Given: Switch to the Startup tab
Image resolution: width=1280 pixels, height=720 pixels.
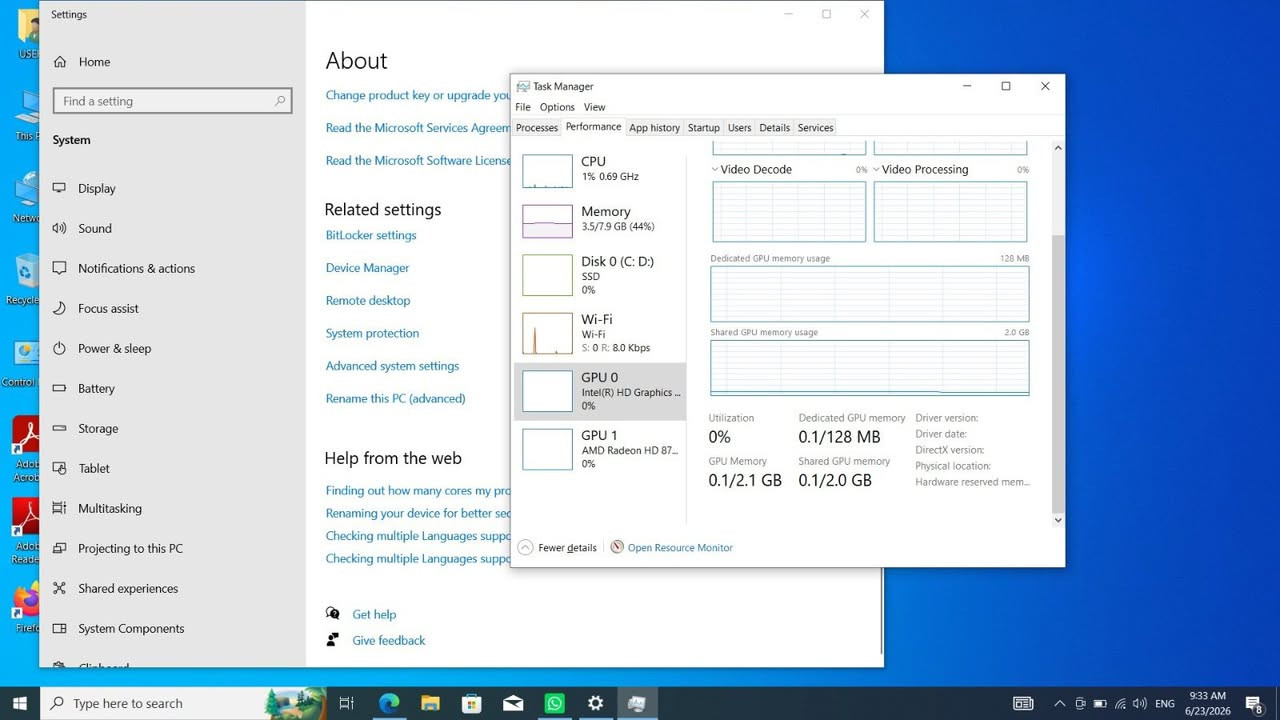Looking at the screenshot, I should click(x=704, y=128).
